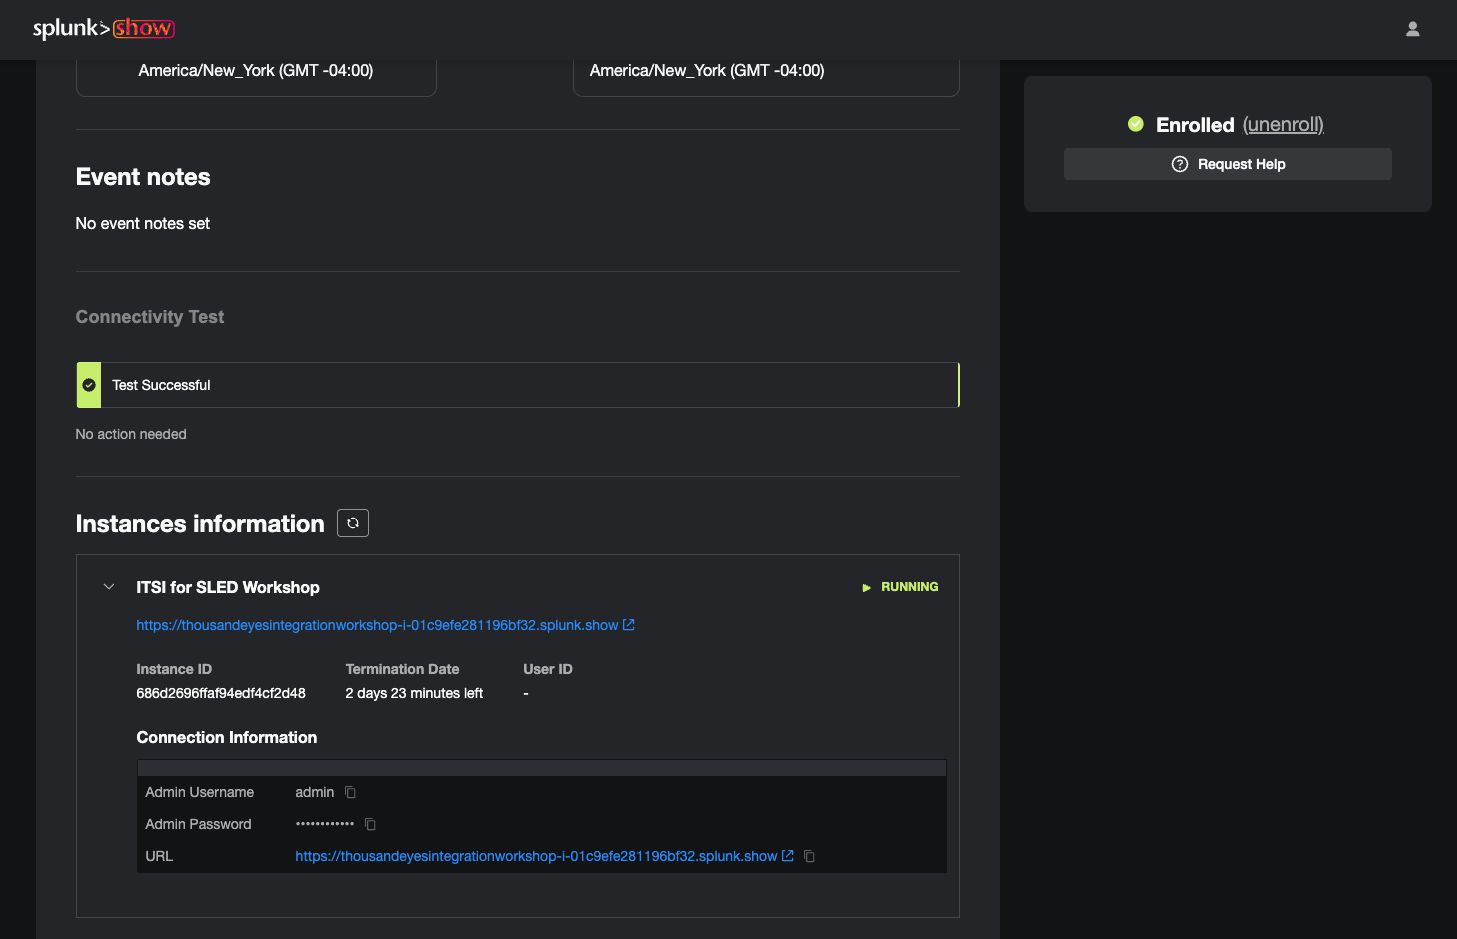
Task: Click the 'Admin Password' label
Action: point(198,824)
